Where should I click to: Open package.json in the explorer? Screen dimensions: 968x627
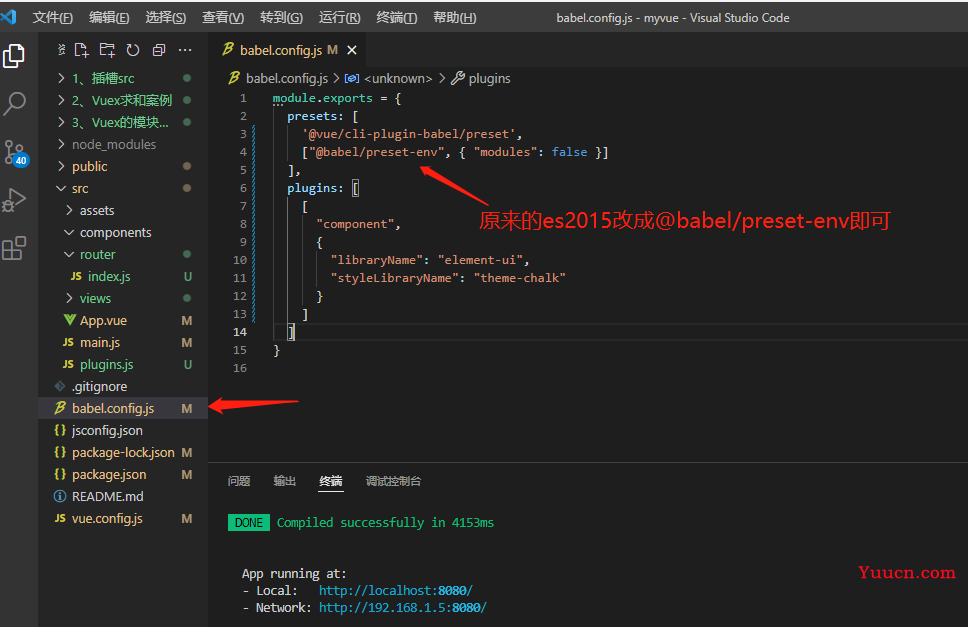123,475
